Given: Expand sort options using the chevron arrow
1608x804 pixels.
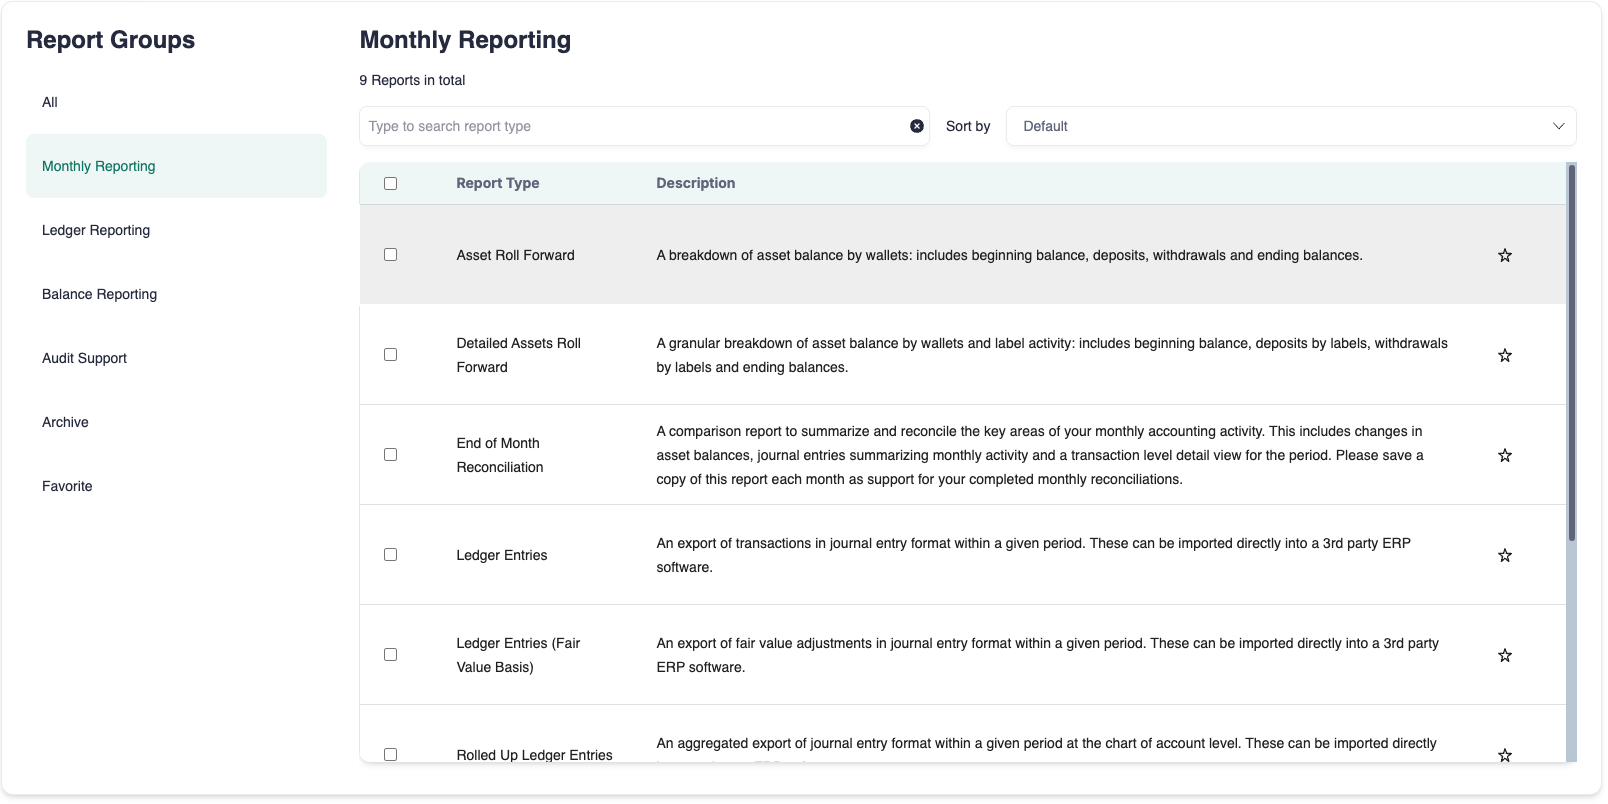Looking at the screenshot, I should 1557,126.
